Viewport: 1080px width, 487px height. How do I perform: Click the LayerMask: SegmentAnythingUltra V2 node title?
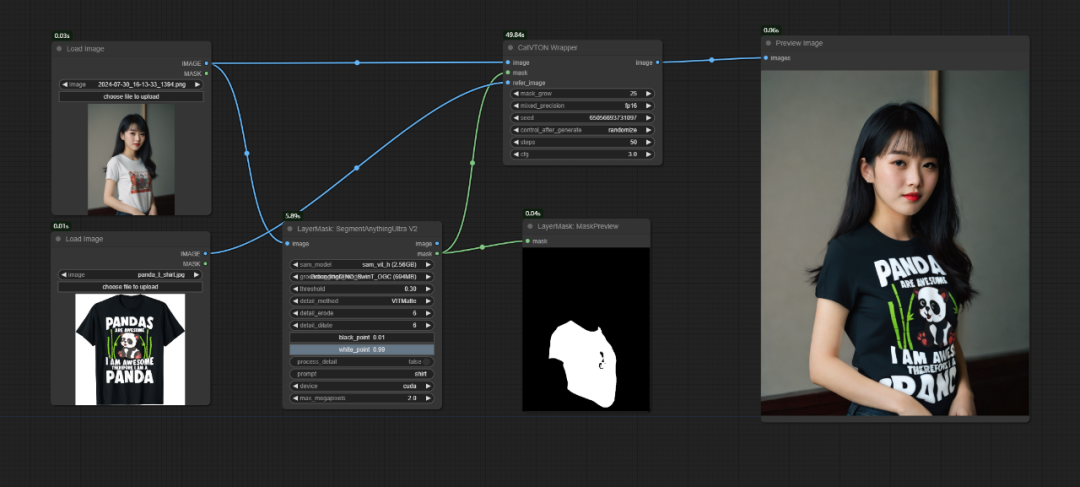pos(357,228)
